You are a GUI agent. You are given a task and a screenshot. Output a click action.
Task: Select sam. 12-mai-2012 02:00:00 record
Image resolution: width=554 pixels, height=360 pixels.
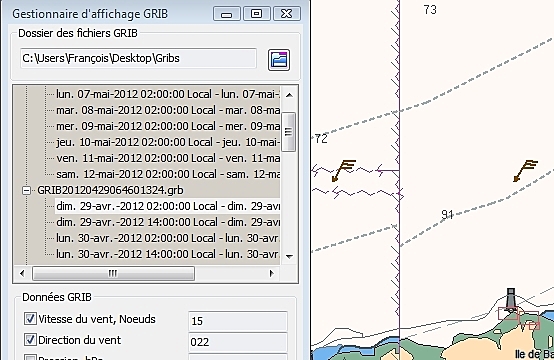[x=168, y=174]
